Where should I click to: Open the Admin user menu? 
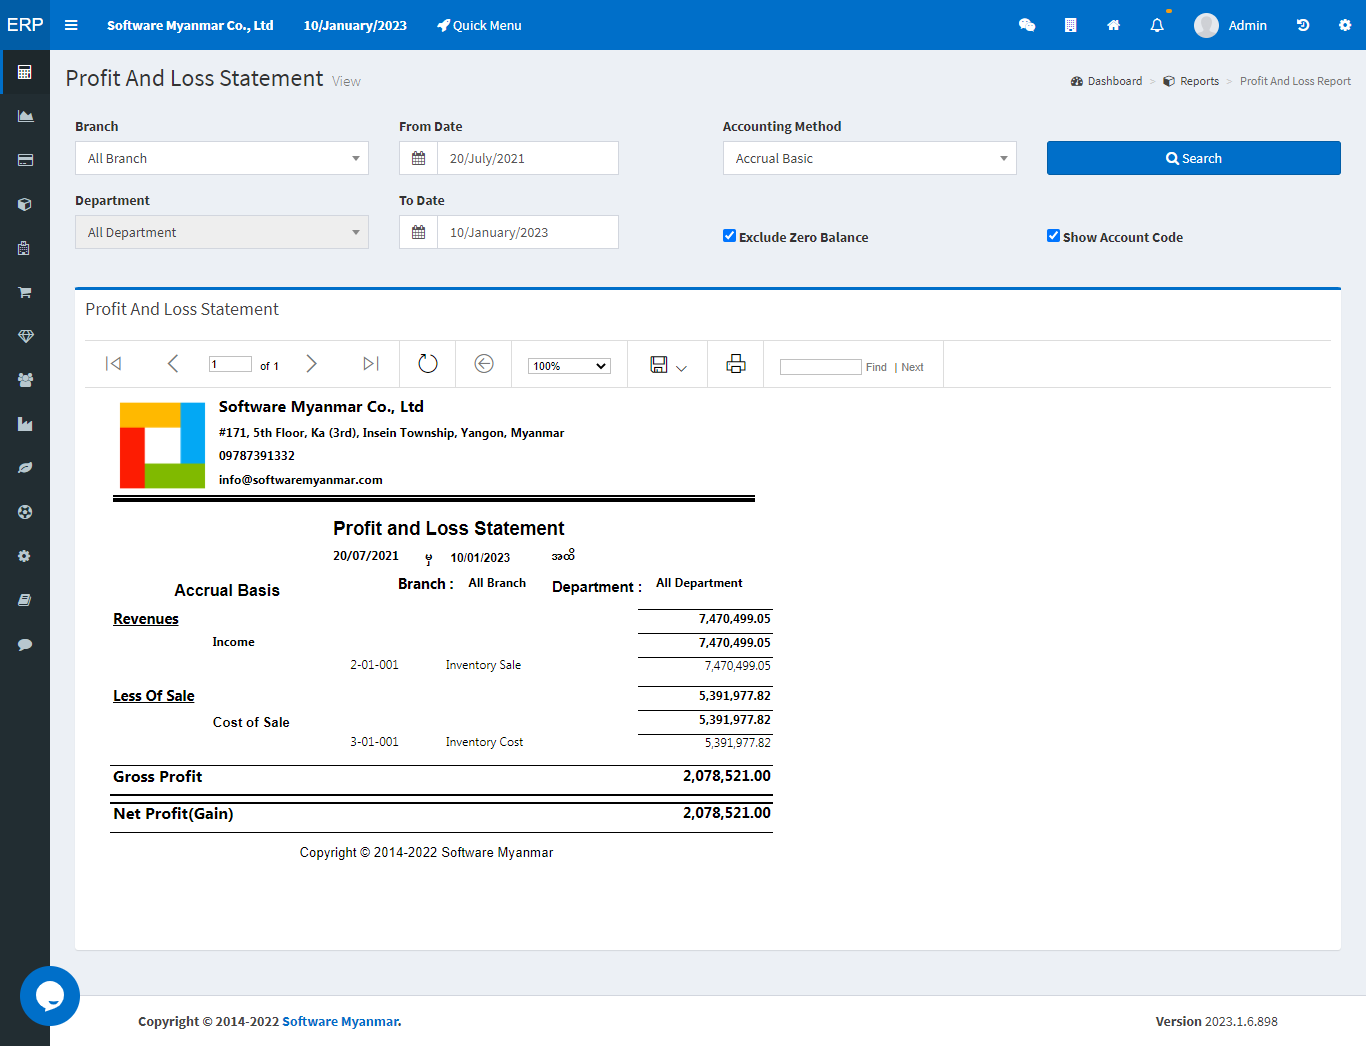[x=1231, y=25]
